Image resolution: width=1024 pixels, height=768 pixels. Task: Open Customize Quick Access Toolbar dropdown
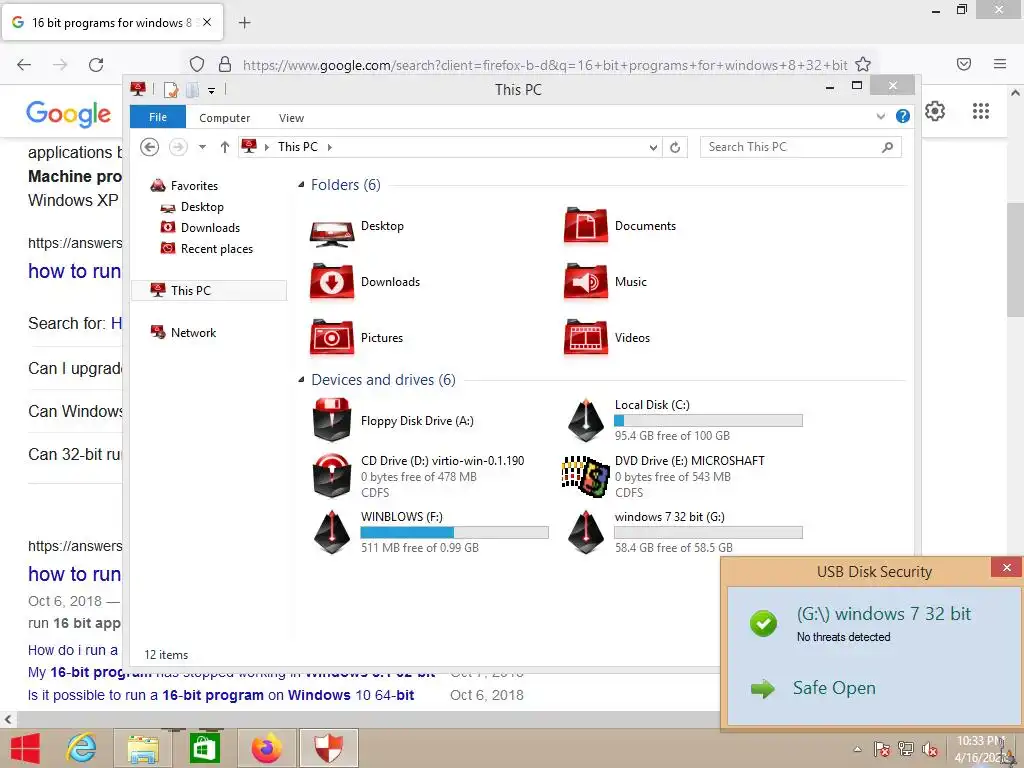pos(211,91)
